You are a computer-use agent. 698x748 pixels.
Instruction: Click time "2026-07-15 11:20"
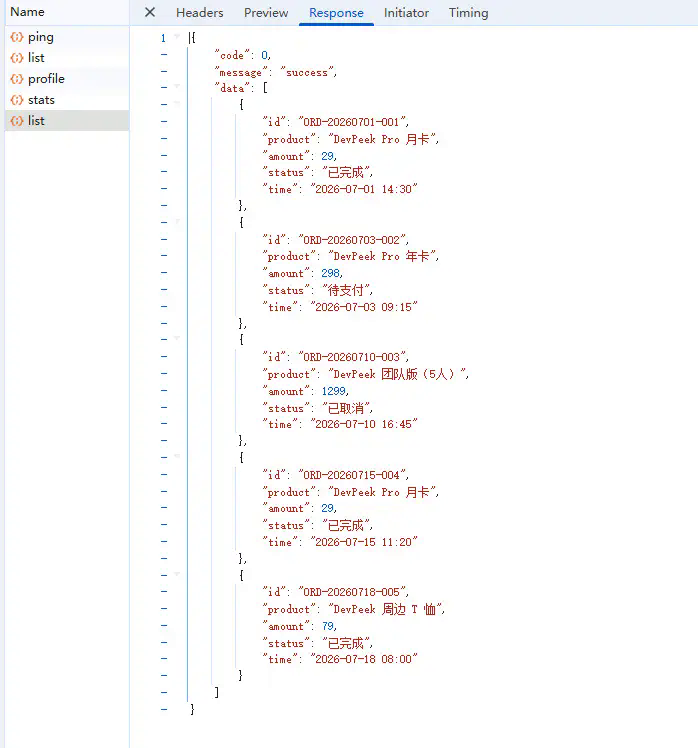(x=364, y=542)
